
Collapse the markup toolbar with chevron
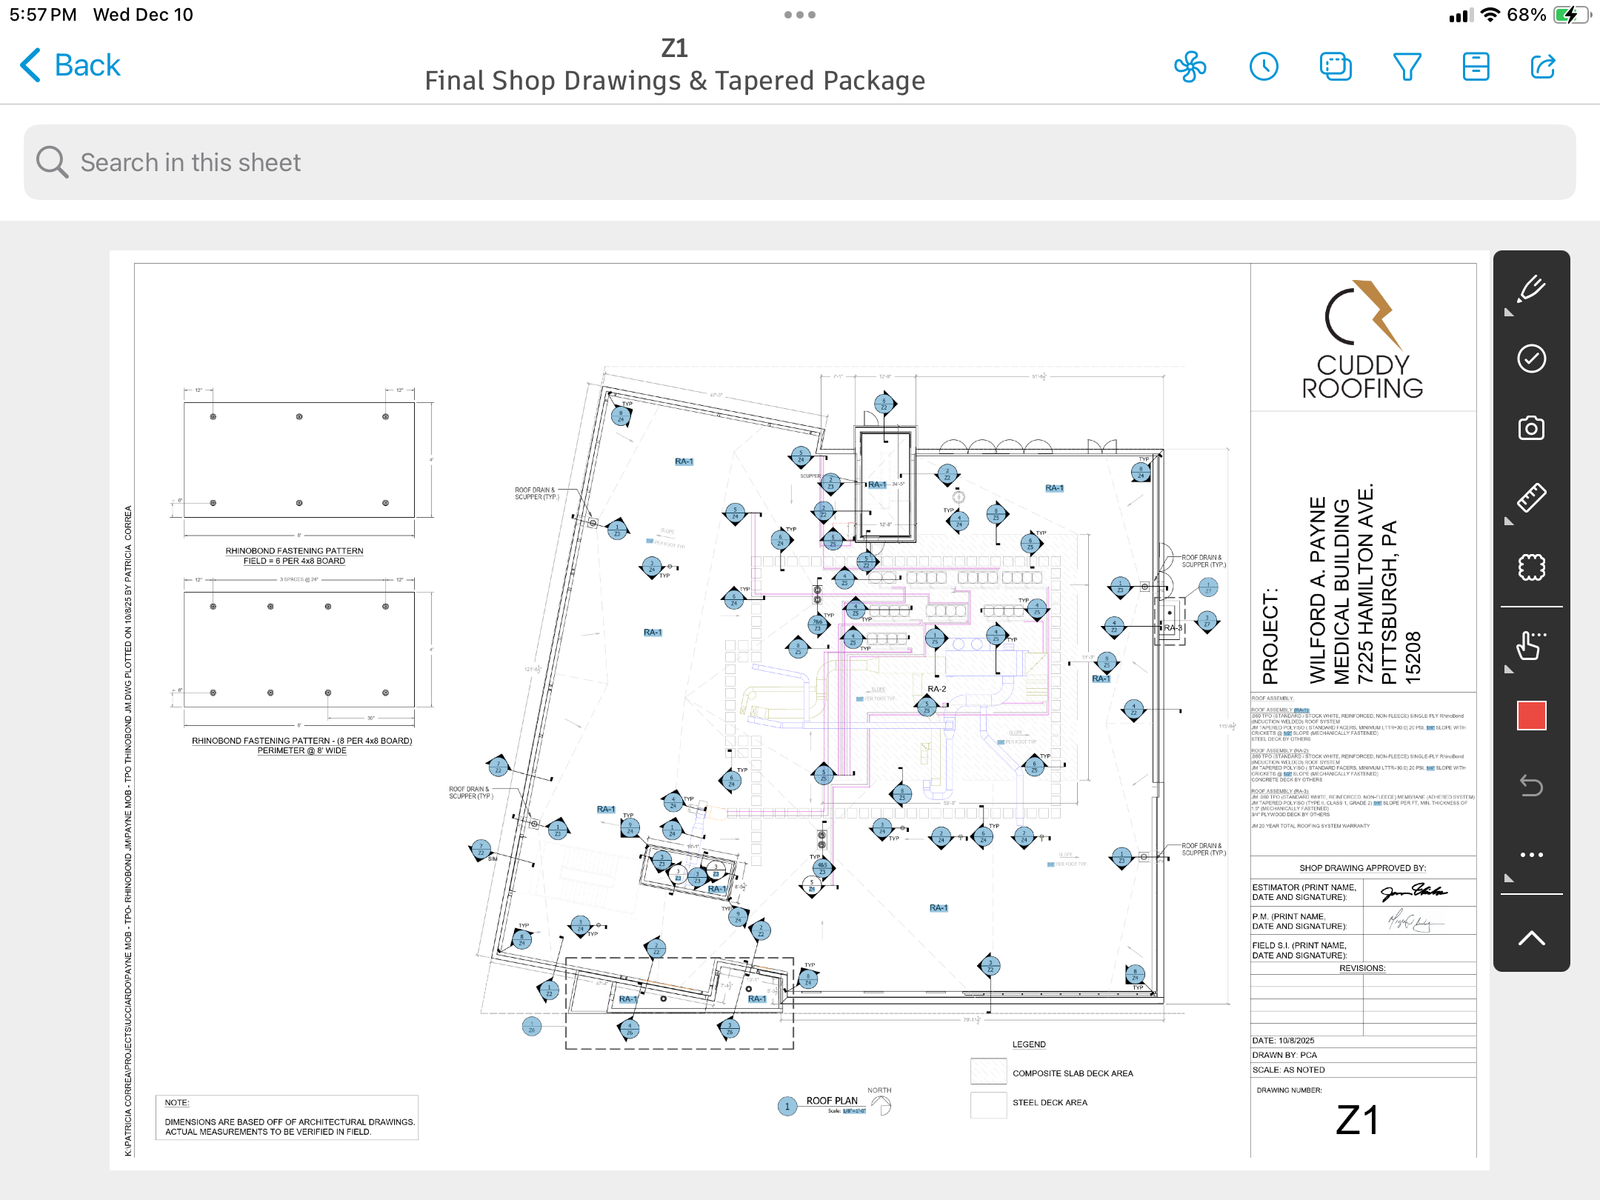click(1531, 938)
